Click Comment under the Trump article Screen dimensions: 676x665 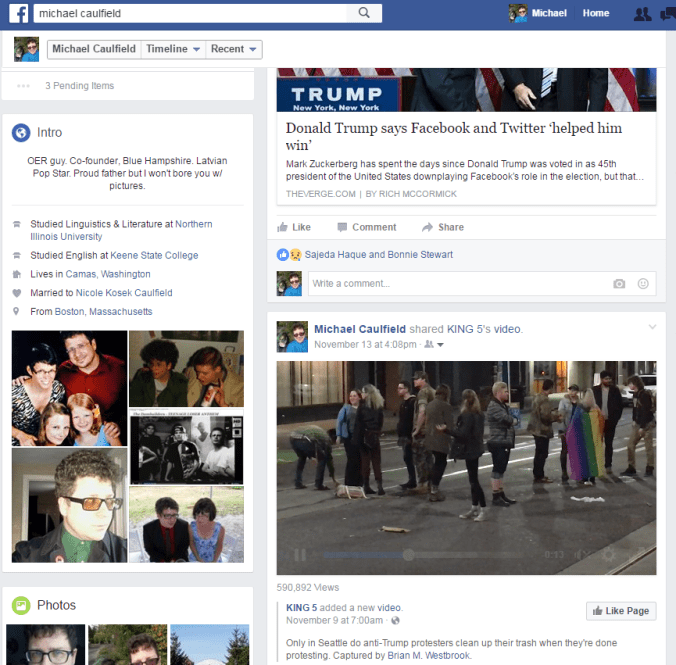tap(366, 227)
